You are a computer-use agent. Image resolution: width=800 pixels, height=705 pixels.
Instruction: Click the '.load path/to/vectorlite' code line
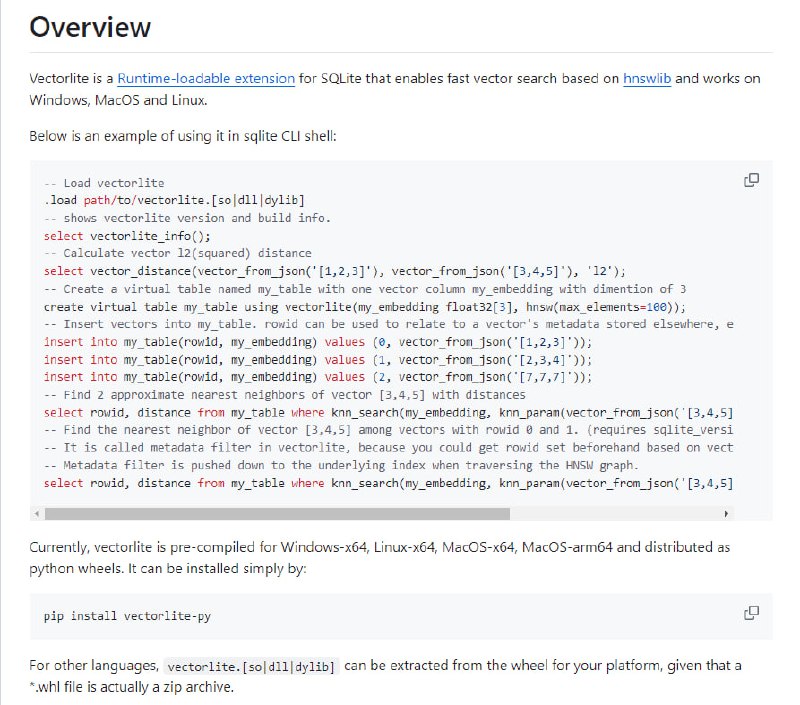174,201
